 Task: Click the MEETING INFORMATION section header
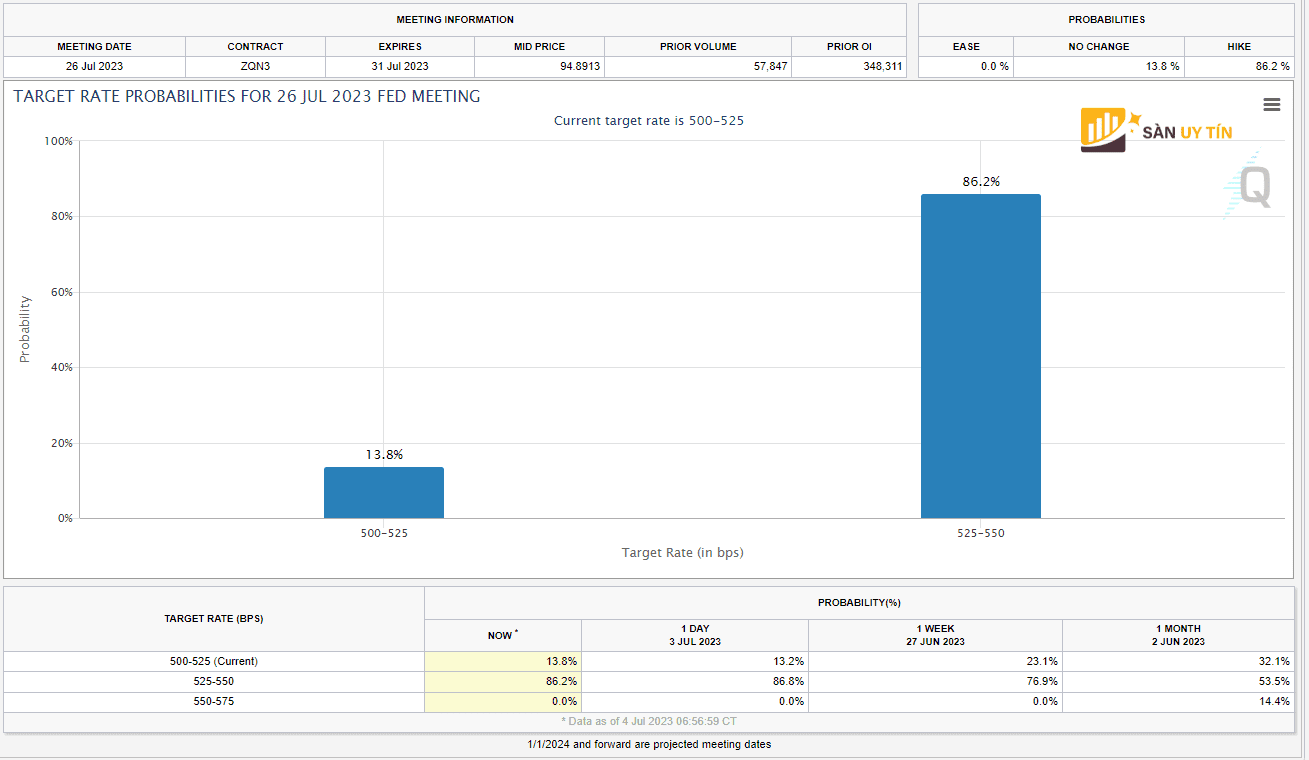[455, 20]
